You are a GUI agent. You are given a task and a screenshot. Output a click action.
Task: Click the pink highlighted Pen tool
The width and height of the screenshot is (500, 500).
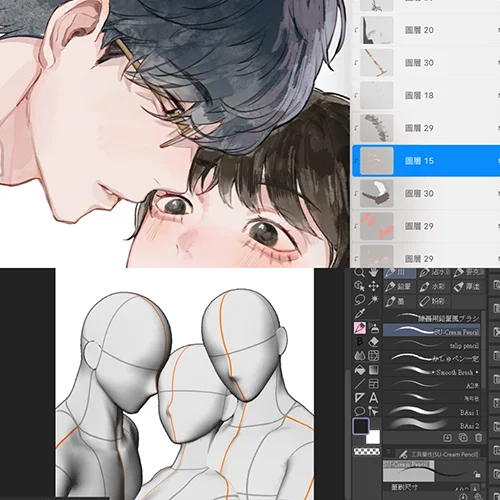360,328
